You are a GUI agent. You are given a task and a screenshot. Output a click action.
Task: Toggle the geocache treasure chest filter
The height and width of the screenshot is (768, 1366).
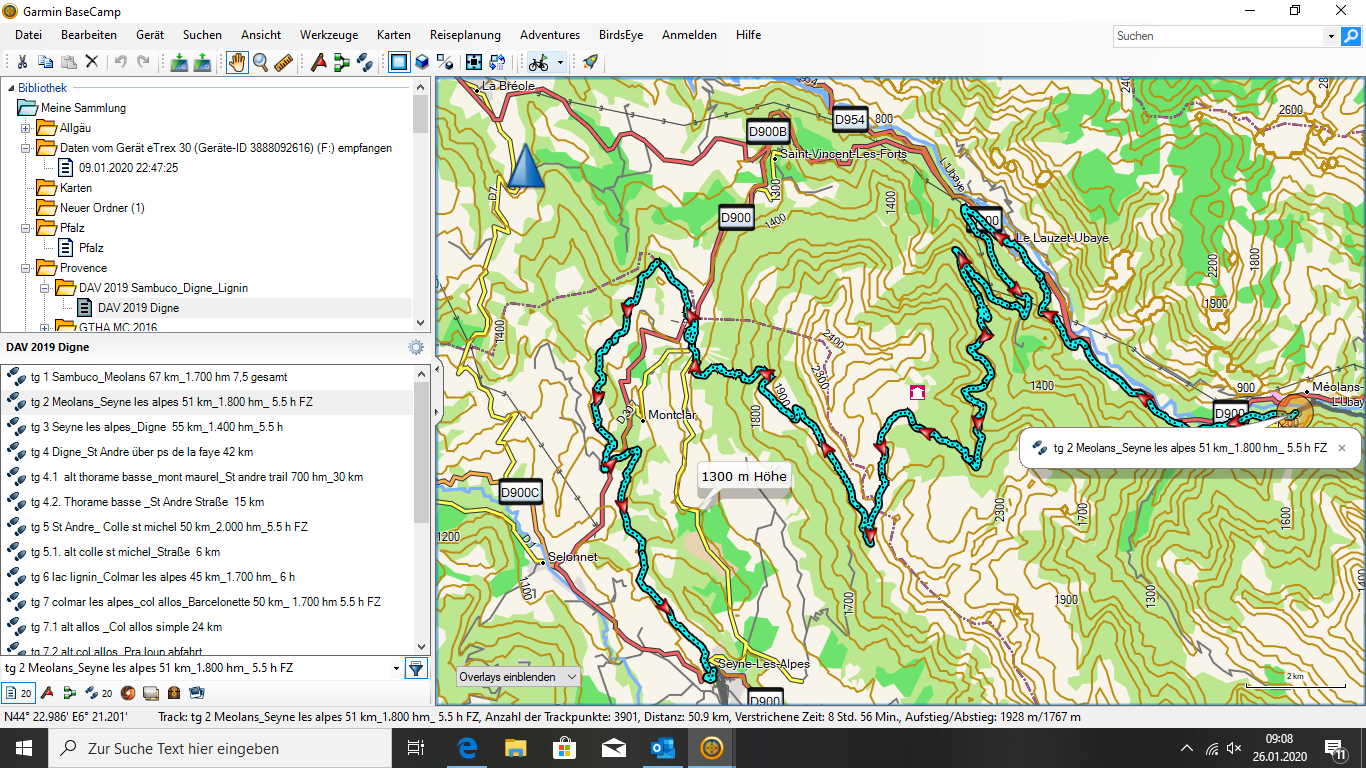pyautogui.click(x=174, y=692)
